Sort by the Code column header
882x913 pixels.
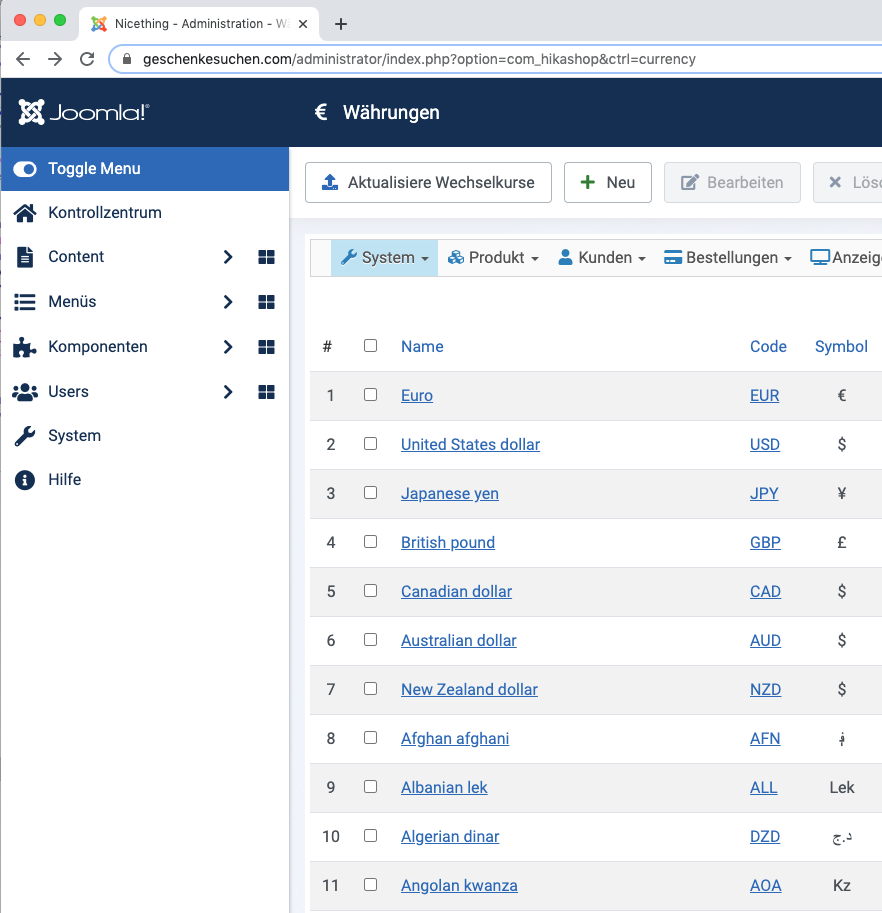coord(768,346)
